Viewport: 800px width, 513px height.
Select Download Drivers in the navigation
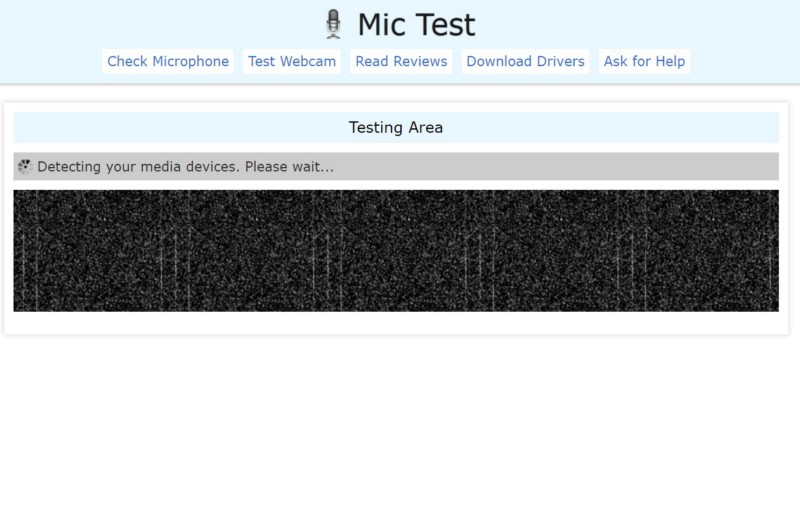(526, 61)
